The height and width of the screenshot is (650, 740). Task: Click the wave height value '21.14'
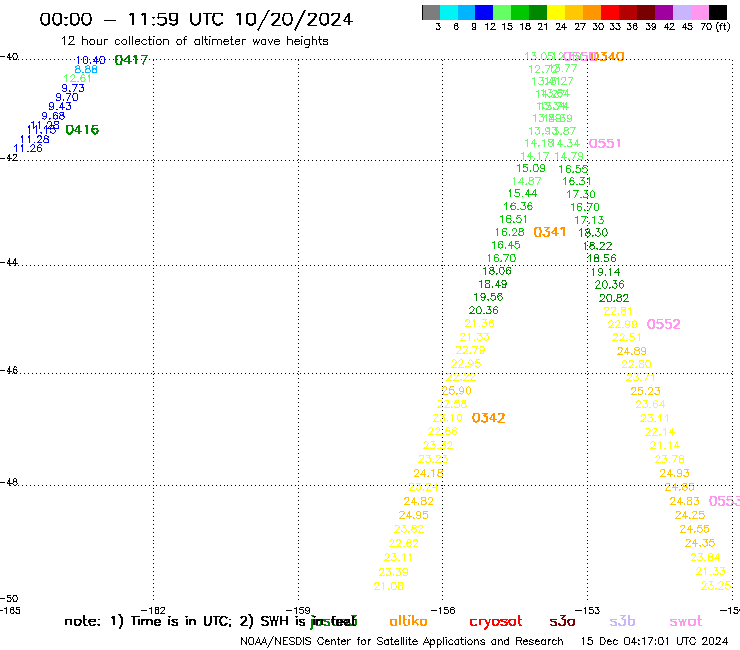(665, 445)
